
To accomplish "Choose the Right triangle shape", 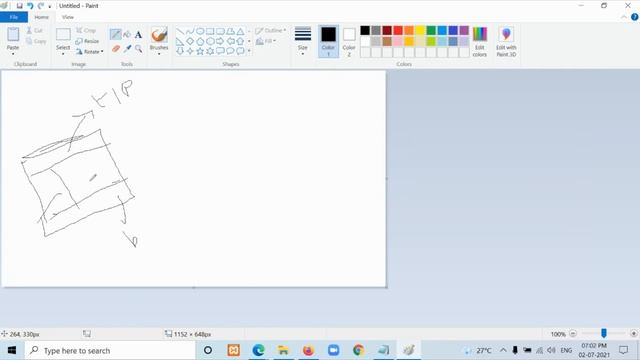I will pos(180,41).
